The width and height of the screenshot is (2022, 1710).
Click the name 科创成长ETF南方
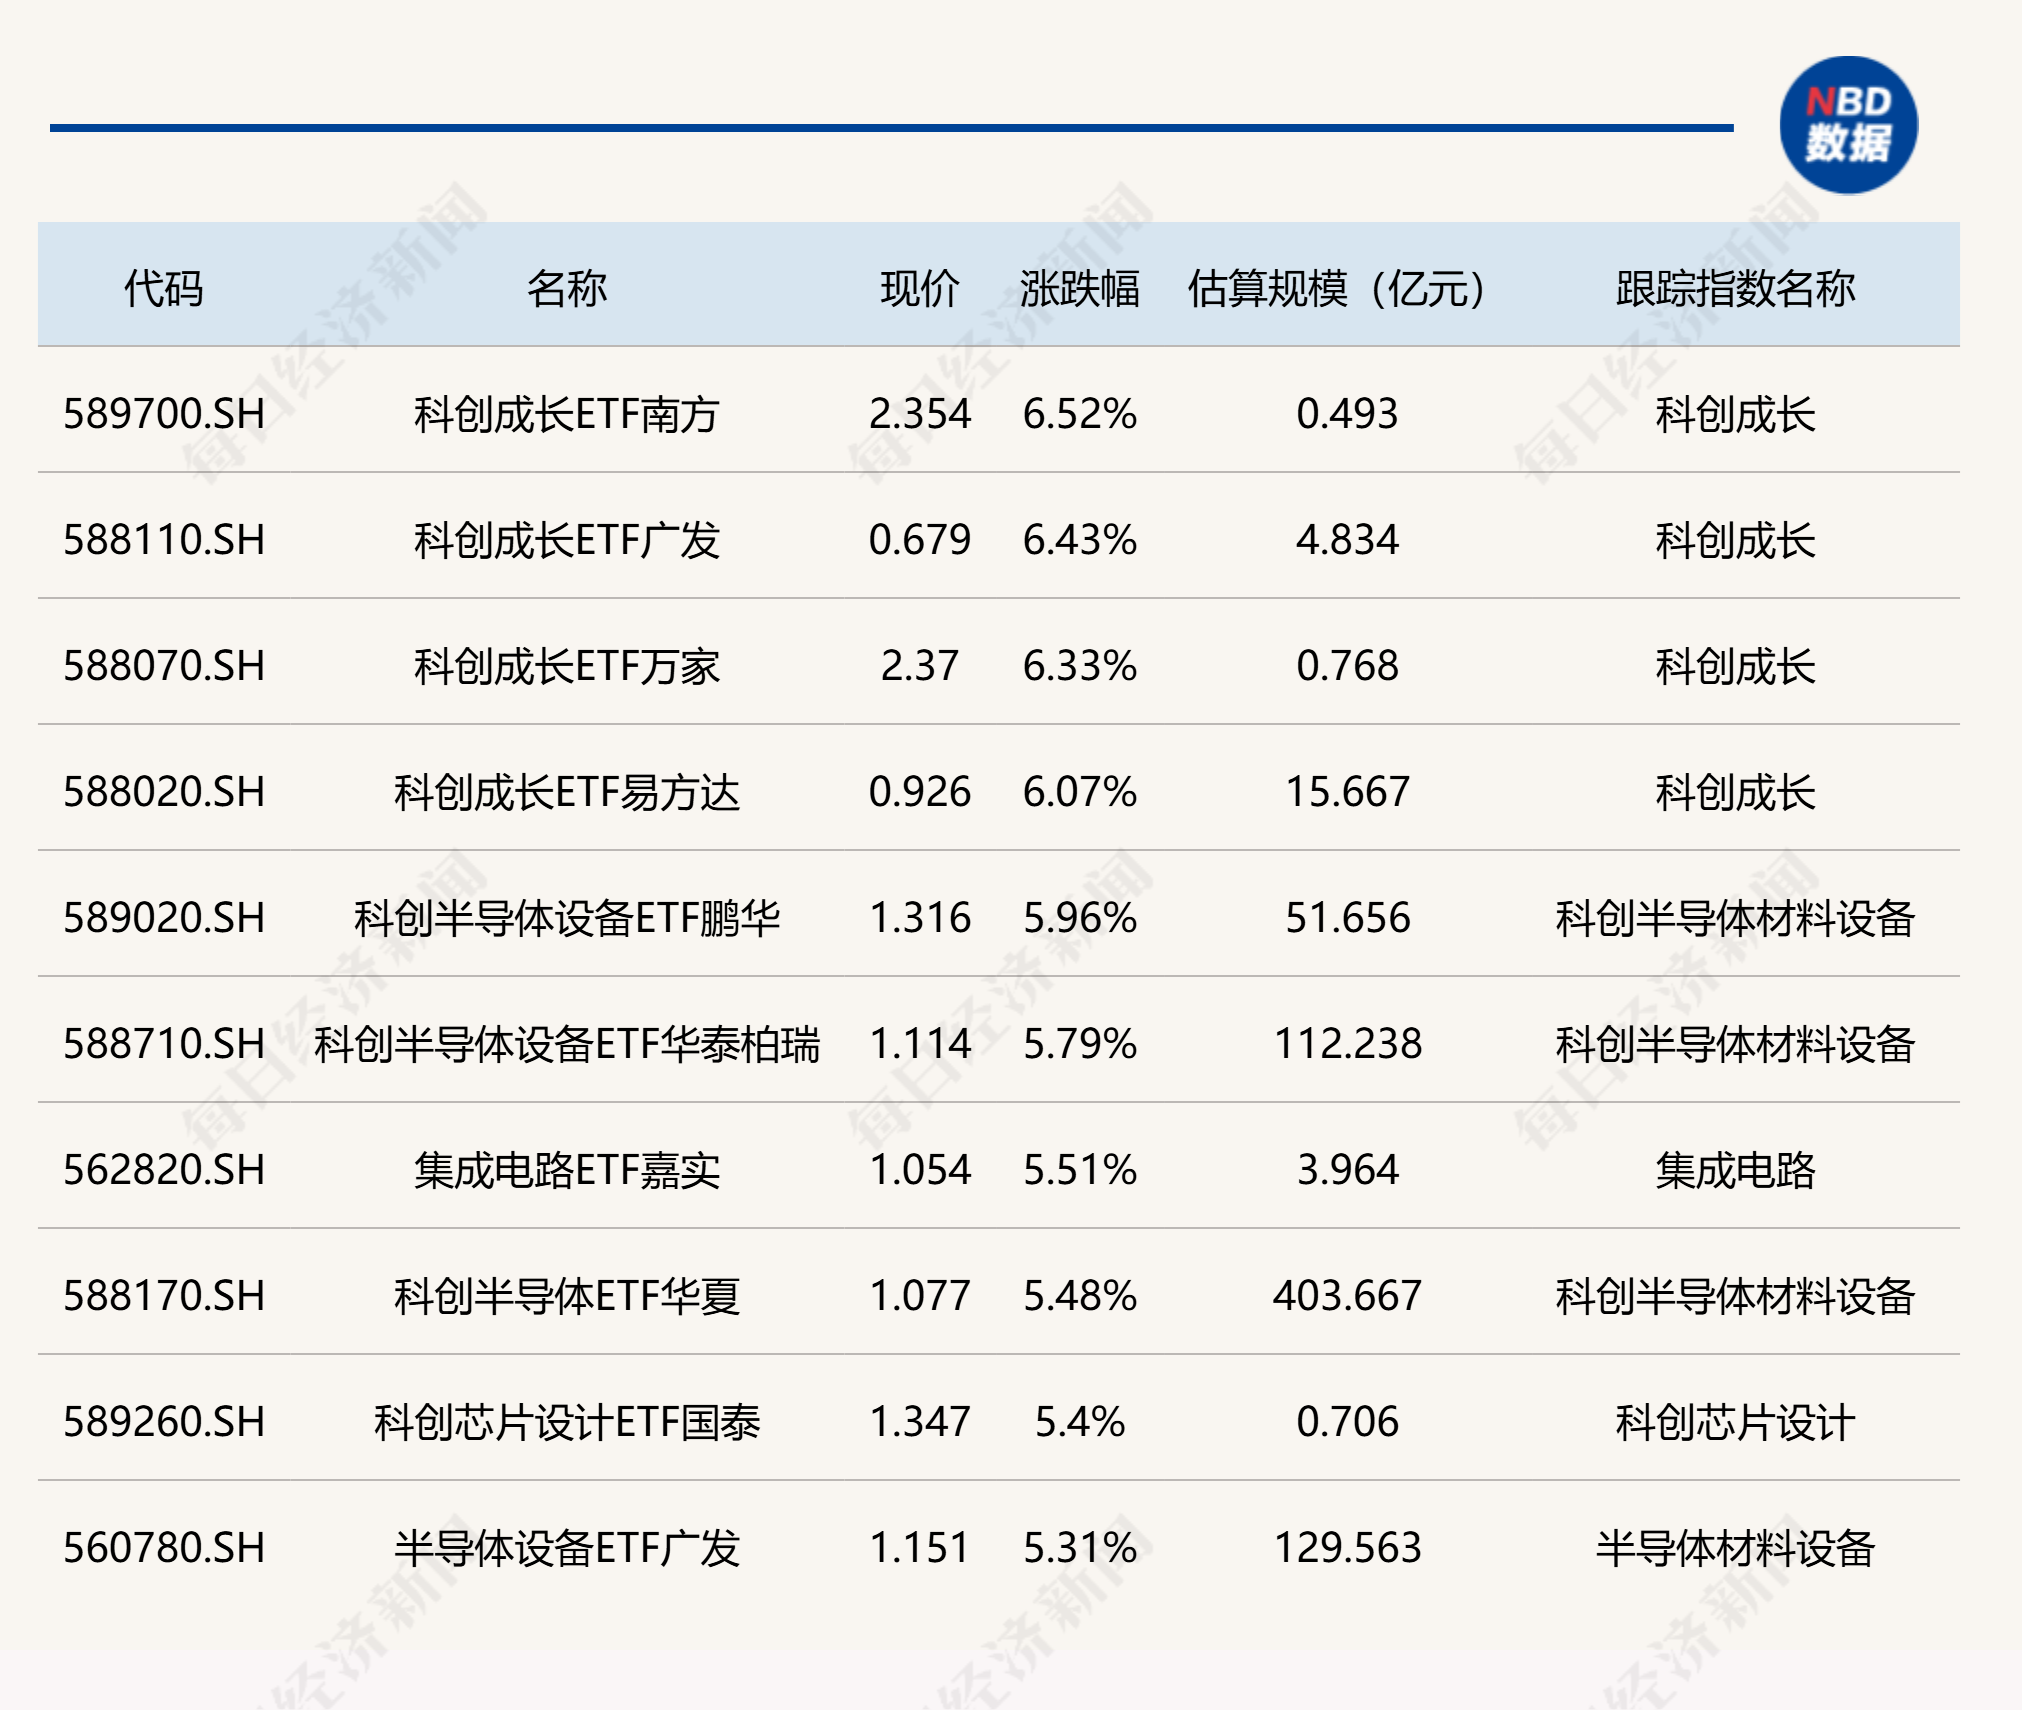(x=567, y=414)
